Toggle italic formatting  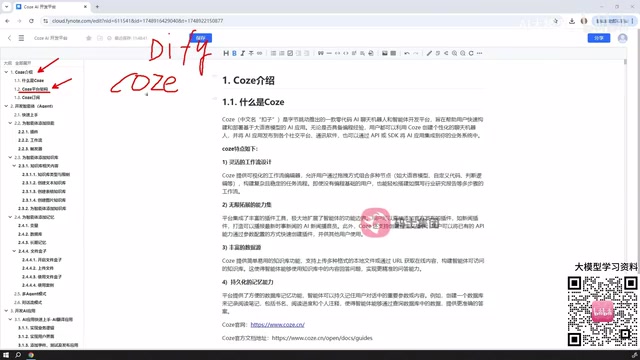(x=242, y=53)
